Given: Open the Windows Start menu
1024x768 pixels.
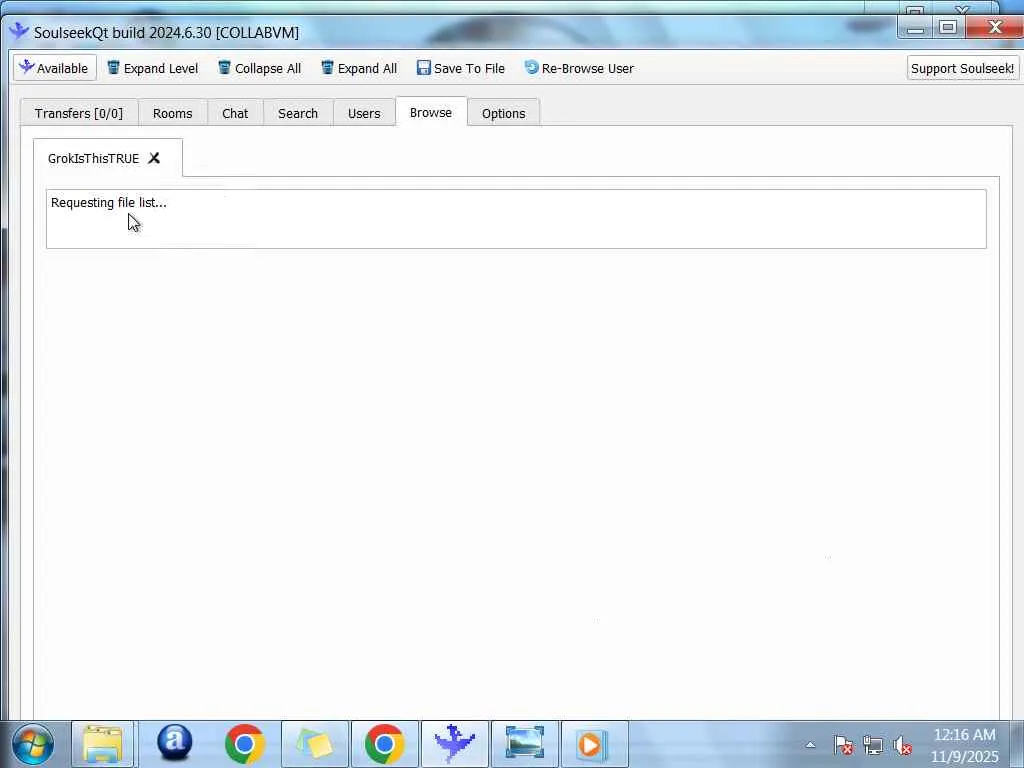Looking at the screenshot, I should tap(32, 744).
